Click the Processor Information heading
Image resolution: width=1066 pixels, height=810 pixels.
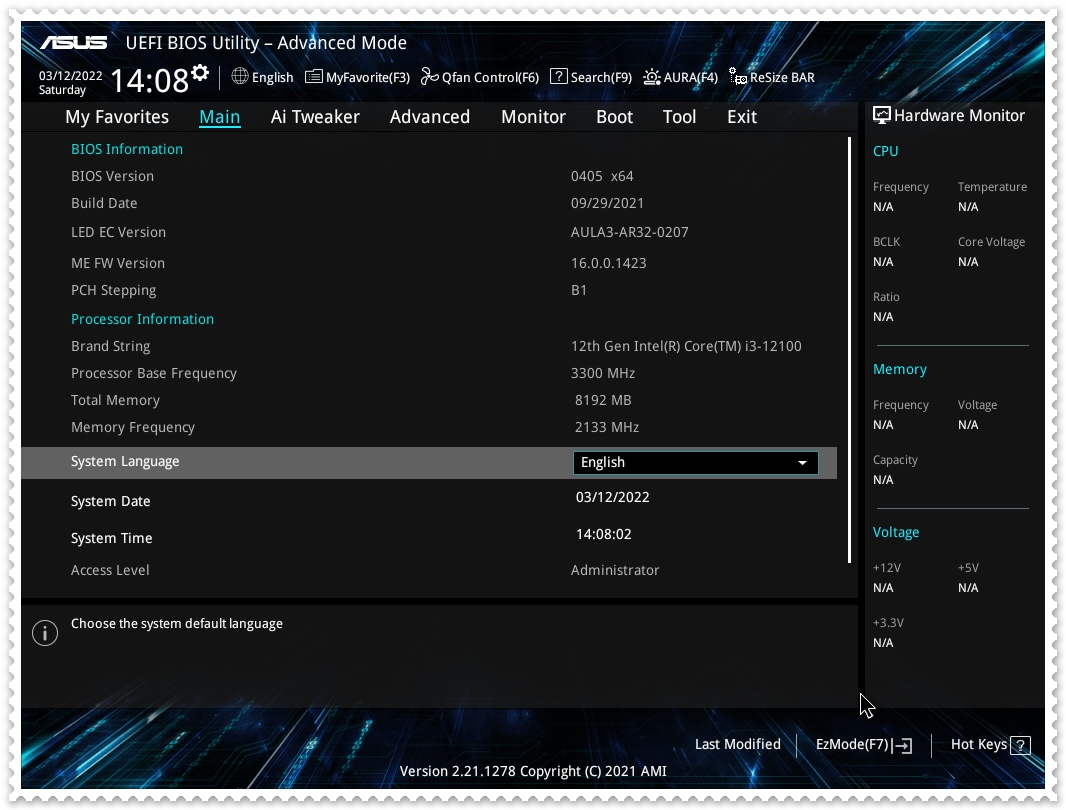point(142,319)
